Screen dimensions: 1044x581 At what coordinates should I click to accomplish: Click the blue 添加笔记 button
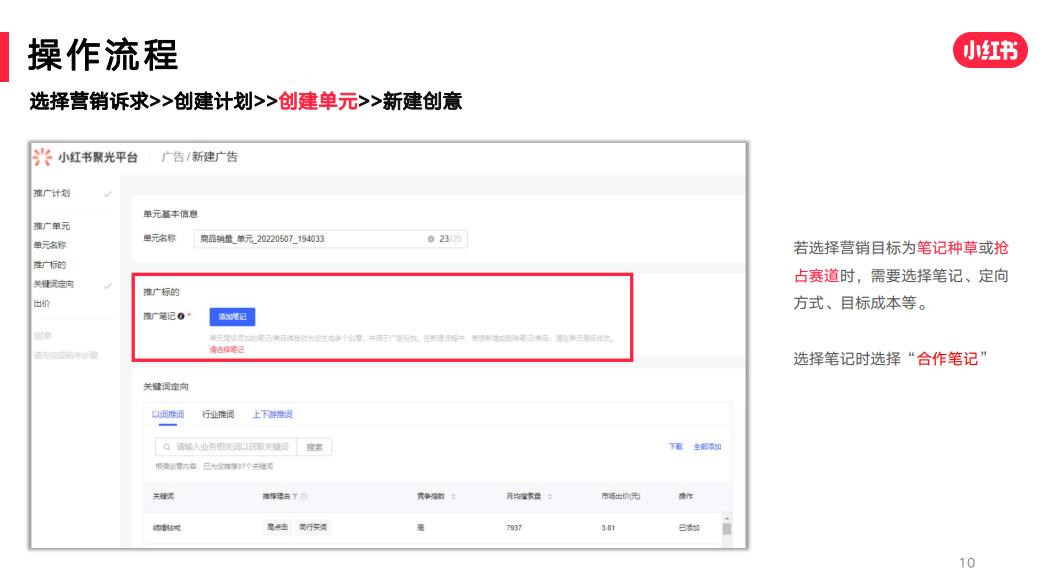click(x=232, y=317)
